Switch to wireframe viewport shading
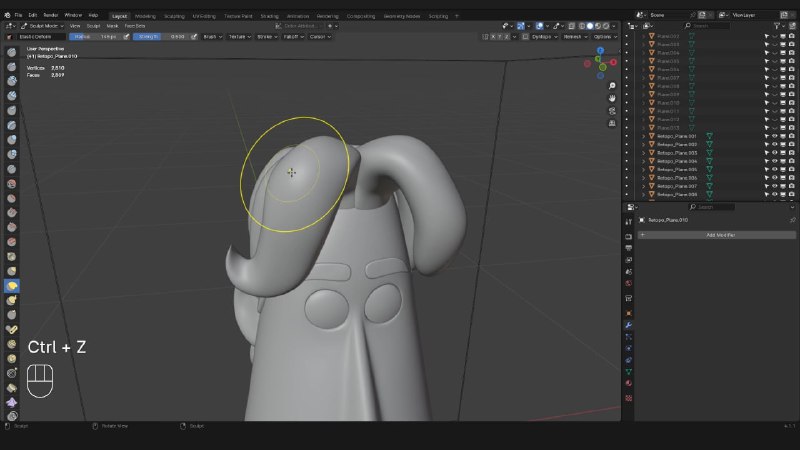 (x=582, y=26)
